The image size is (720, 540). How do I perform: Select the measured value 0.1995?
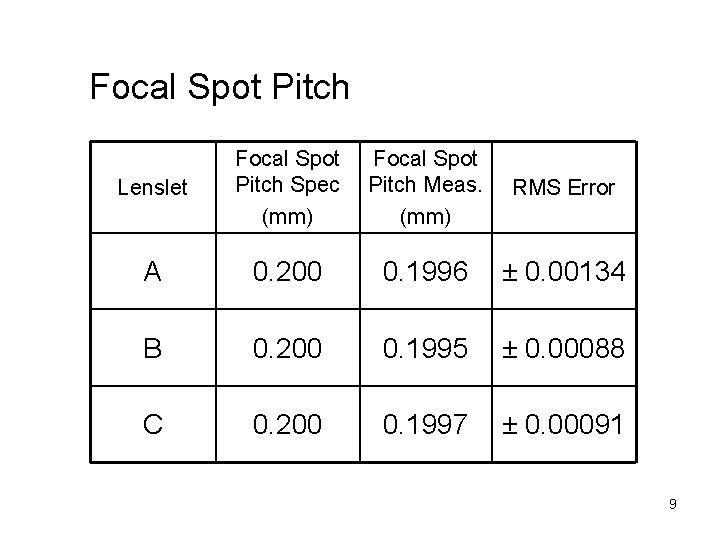425,347
